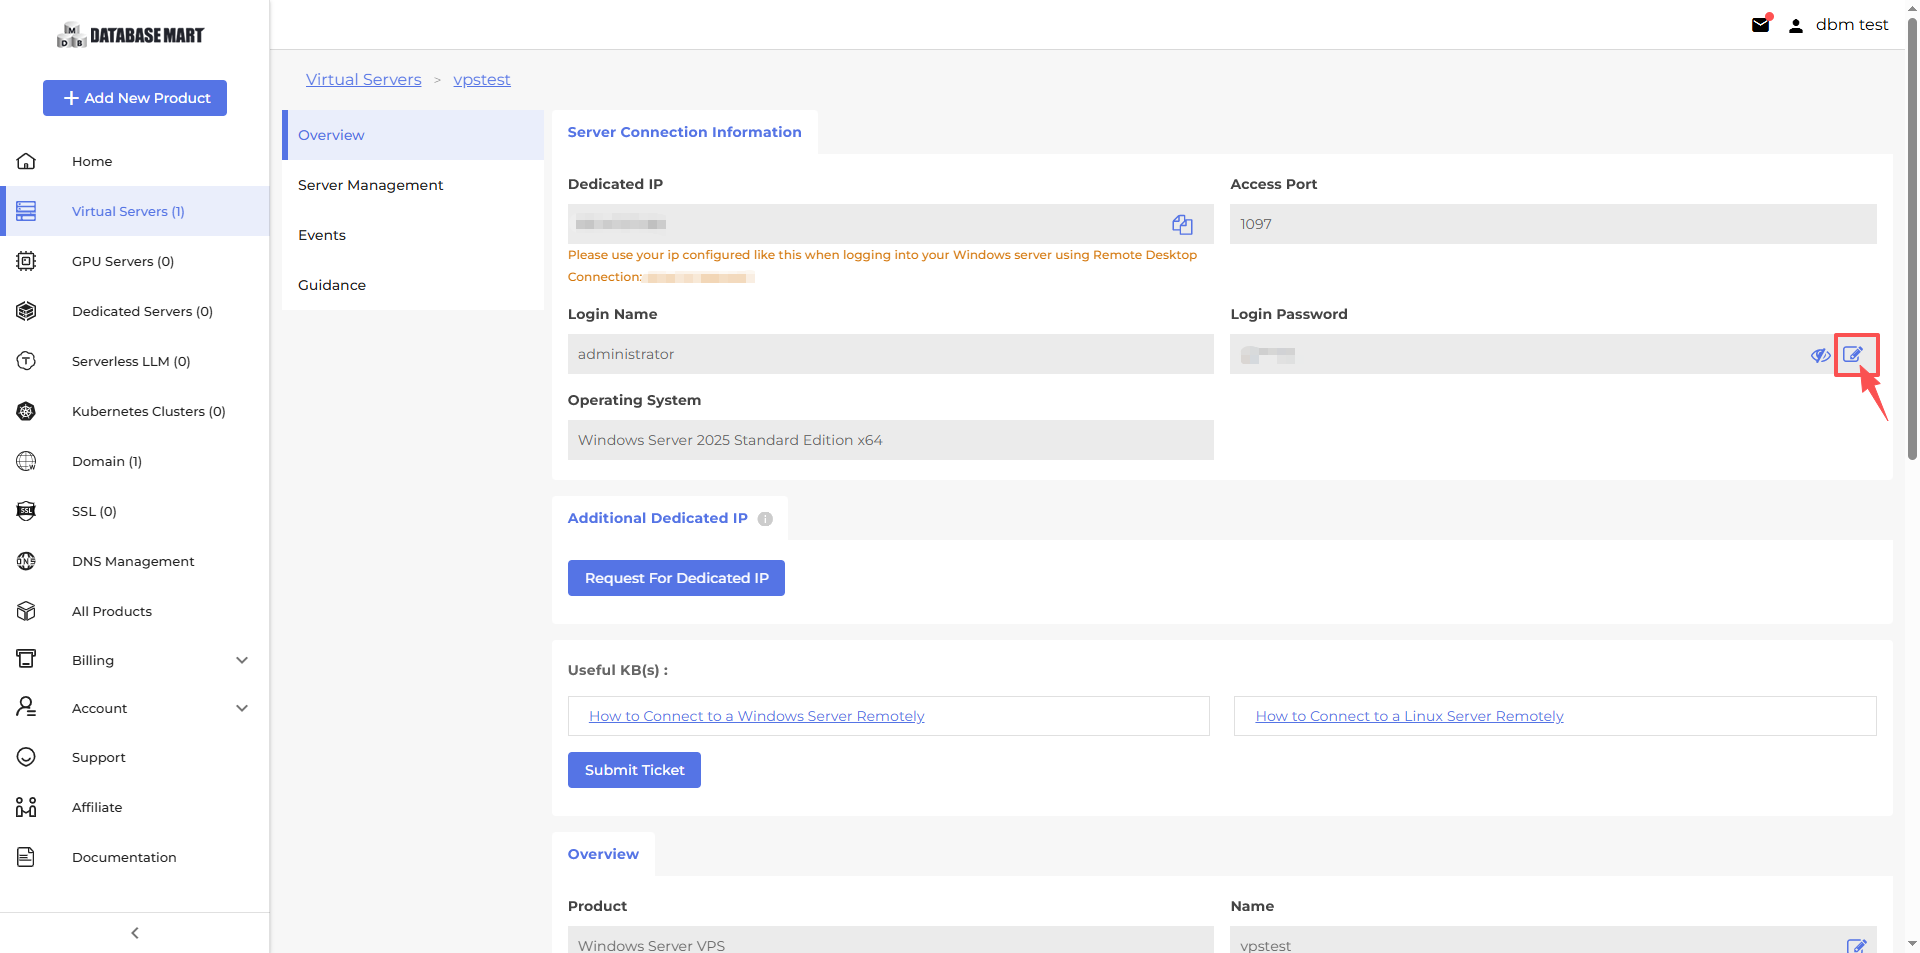The width and height of the screenshot is (1920, 953).
Task: Click the DNS Management icon
Action: tap(26, 561)
